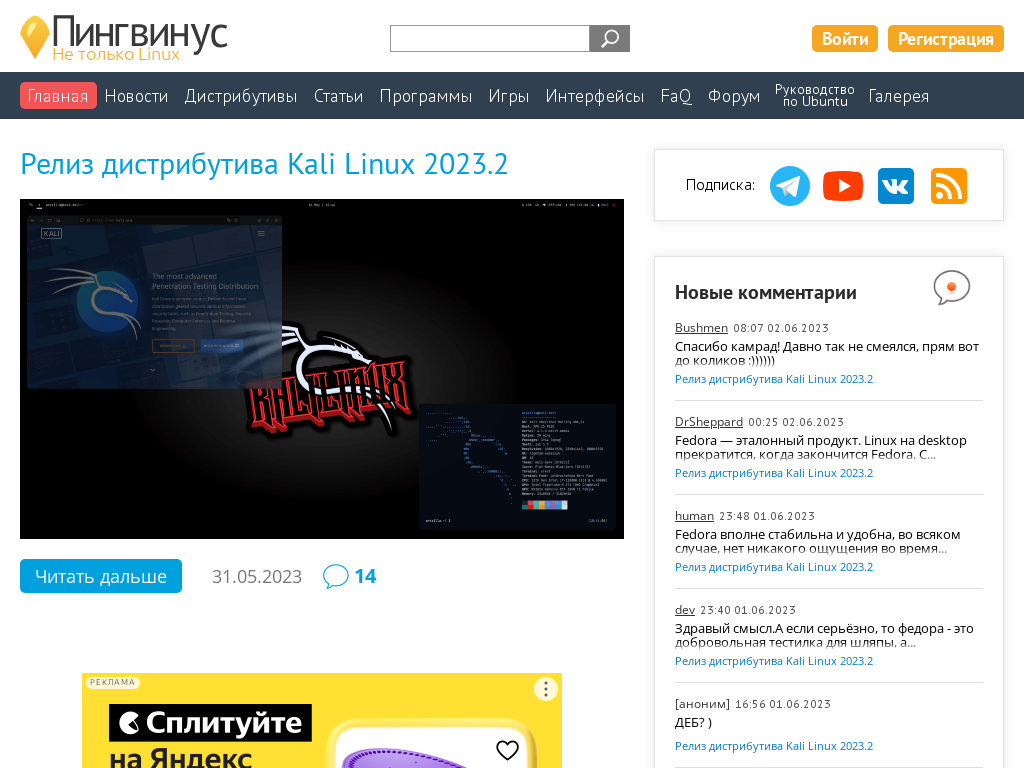Image resolution: width=1024 pixels, height=768 pixels.
Task: Open the DrSheppard user profile link
Action: click(709, 422)
